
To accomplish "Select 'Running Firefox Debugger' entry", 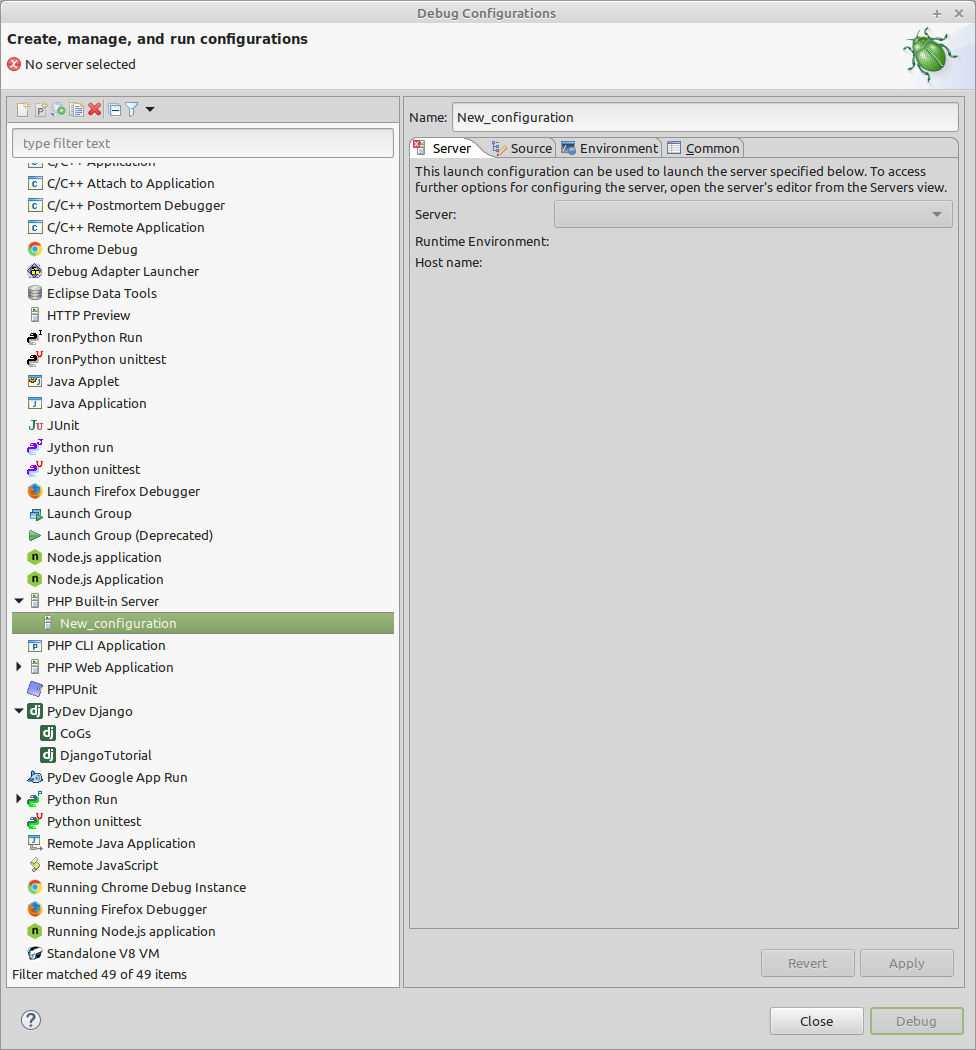I will pyautogui.click(x=127, y=909).
